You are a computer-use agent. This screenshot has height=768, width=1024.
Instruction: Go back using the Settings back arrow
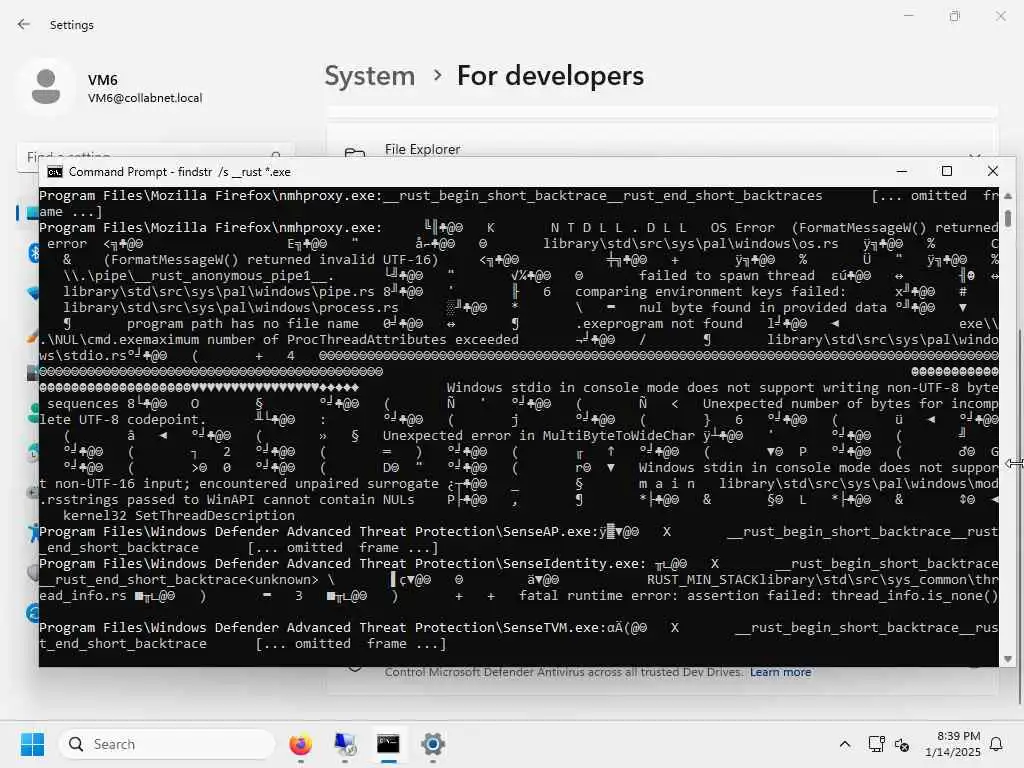(24, 25)
